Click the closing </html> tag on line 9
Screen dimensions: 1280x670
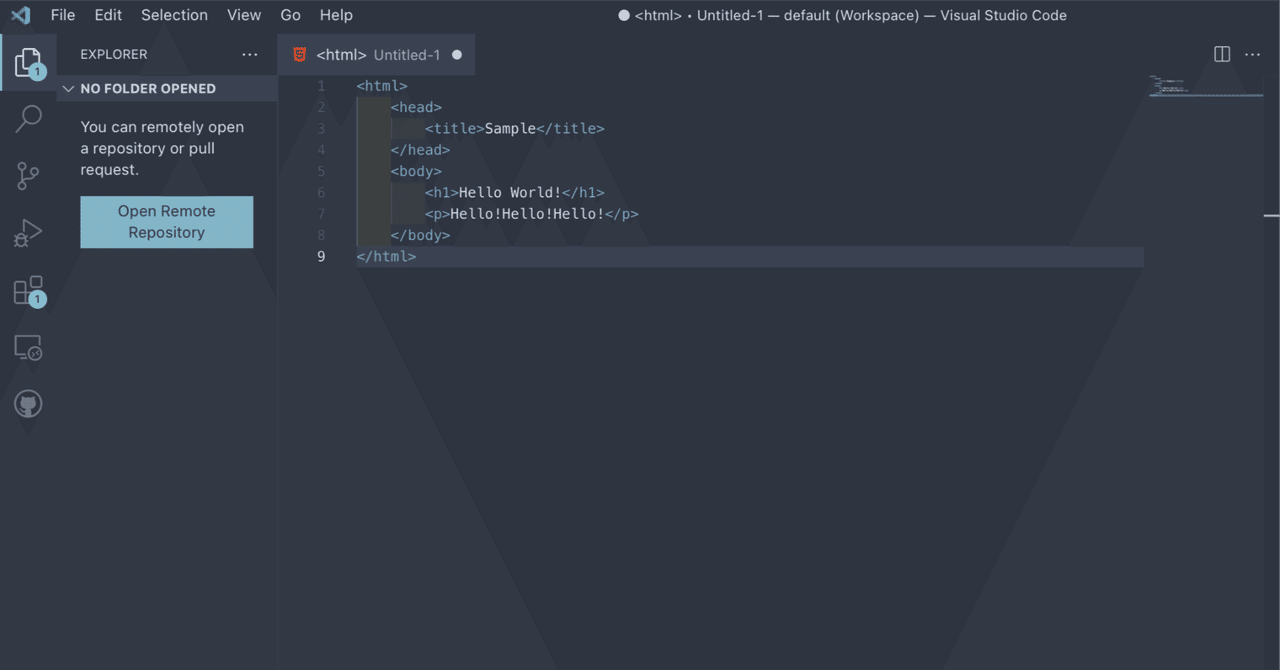[x=386, y=257]
